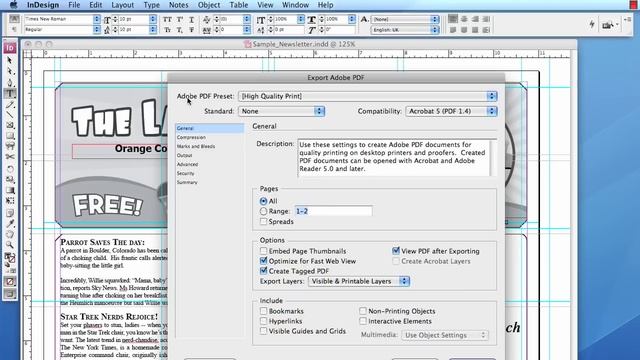Open the Regular font style dropdown
640x360 pixels.
click(x=97, y=29)
